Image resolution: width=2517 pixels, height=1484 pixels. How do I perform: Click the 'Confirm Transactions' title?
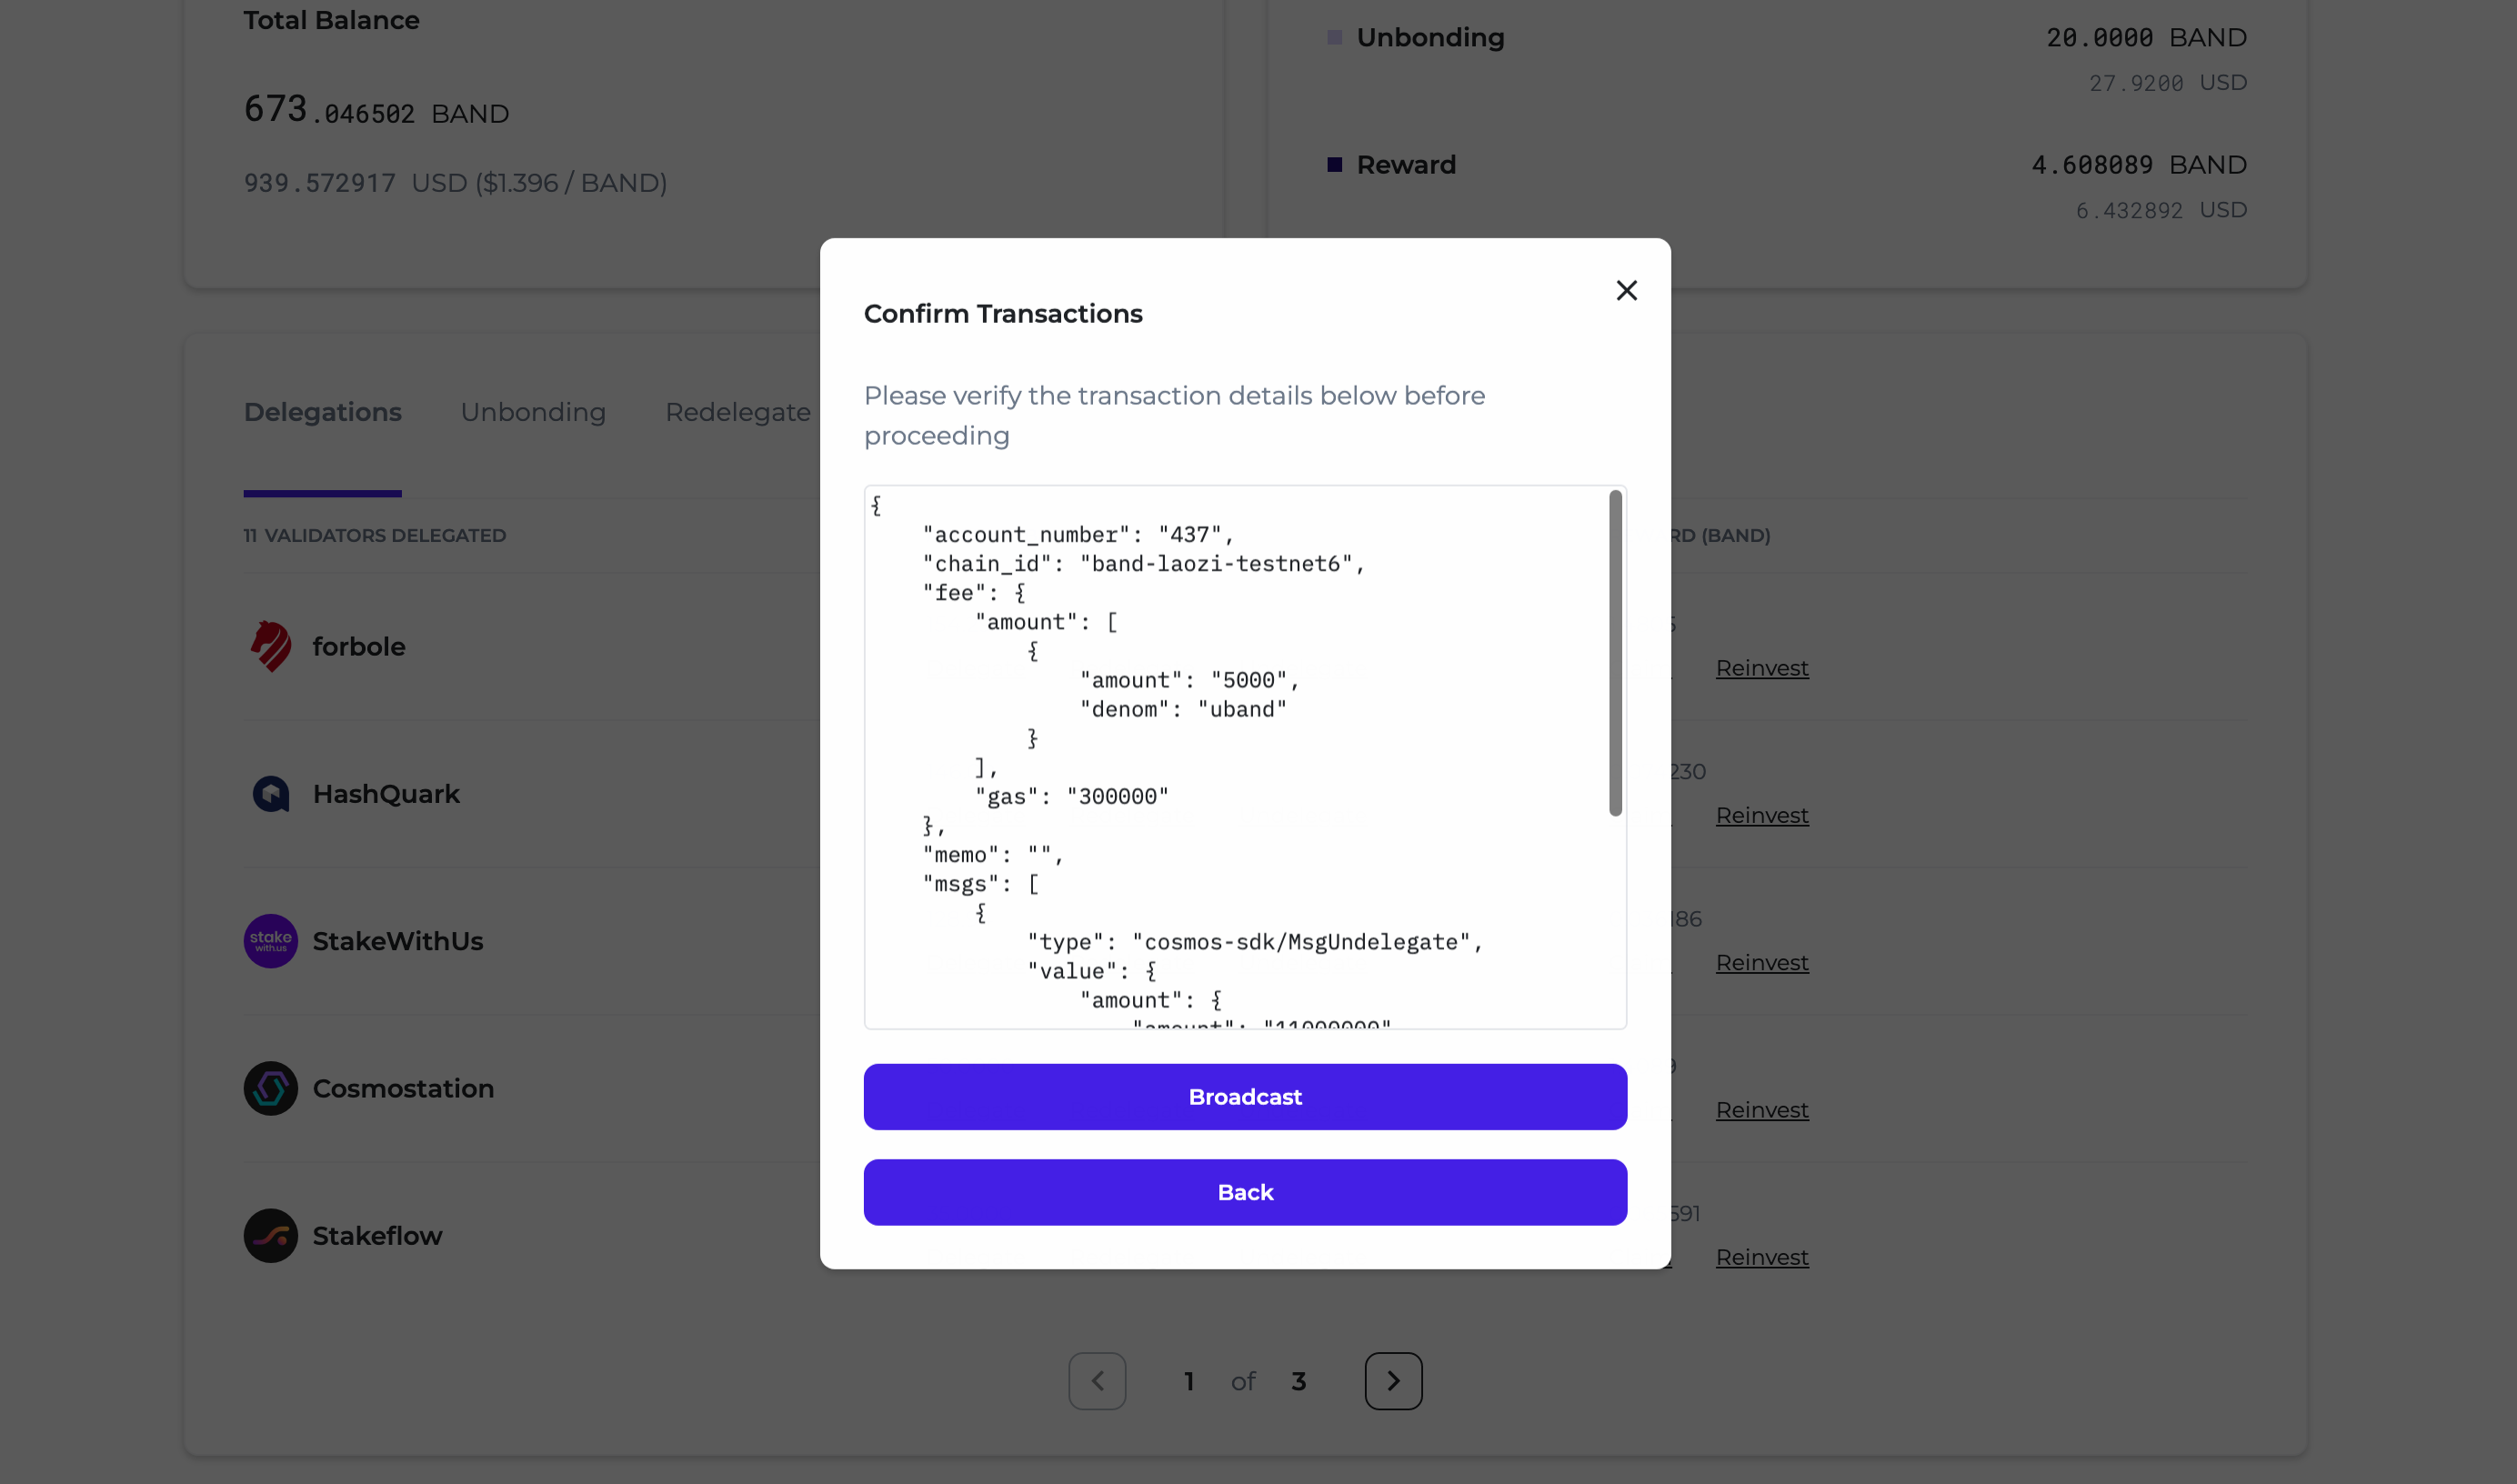pyautogui.click(x=1003, y=313)
